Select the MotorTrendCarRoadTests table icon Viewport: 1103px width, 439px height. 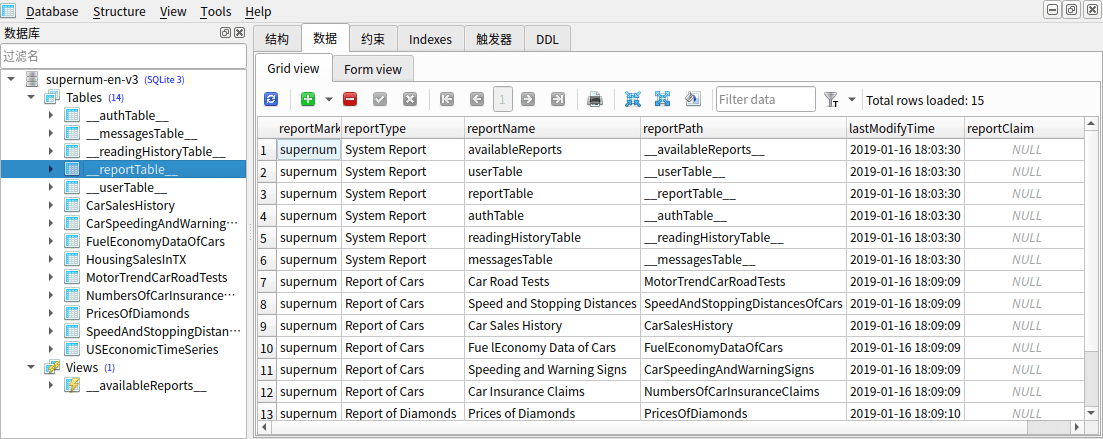(72, 277)
